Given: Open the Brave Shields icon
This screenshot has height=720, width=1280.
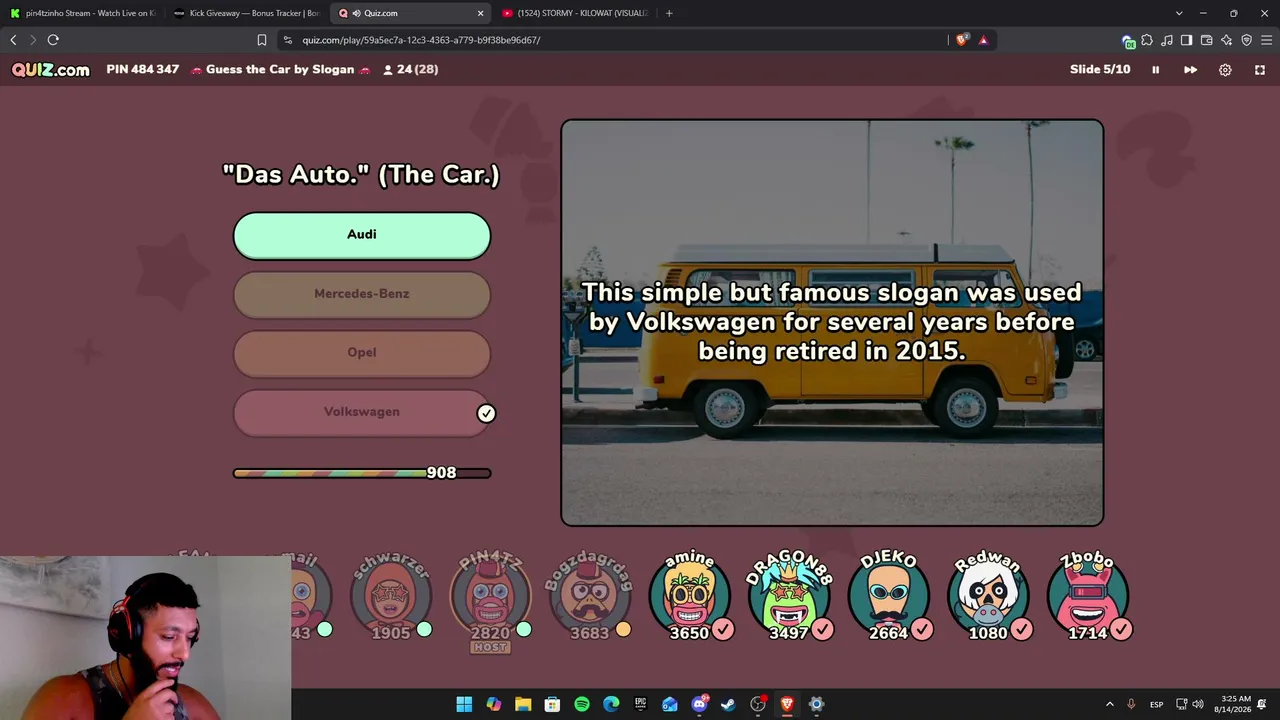Looking at the screenshot, I should [962, 40].
